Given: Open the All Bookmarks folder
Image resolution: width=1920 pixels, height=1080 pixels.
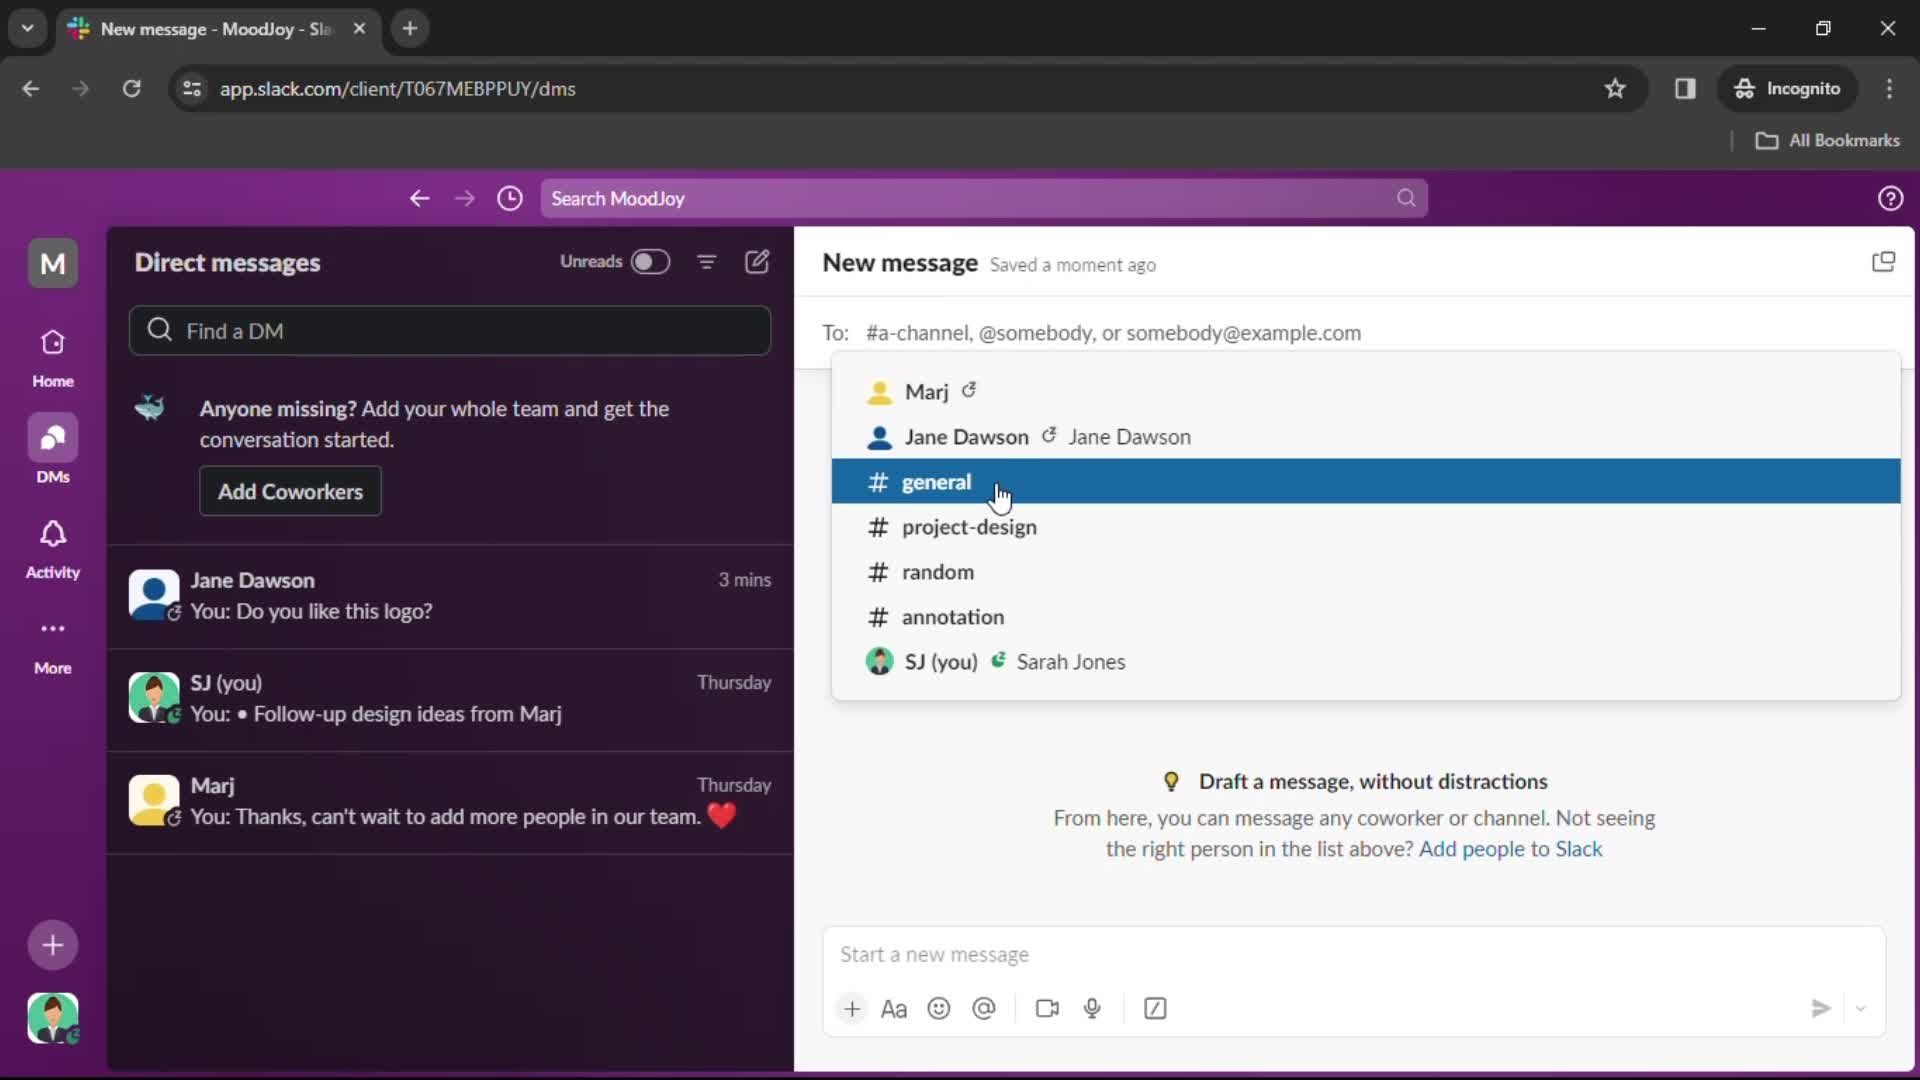Looking at the screenshot, I should click(x=1827, y=141).
